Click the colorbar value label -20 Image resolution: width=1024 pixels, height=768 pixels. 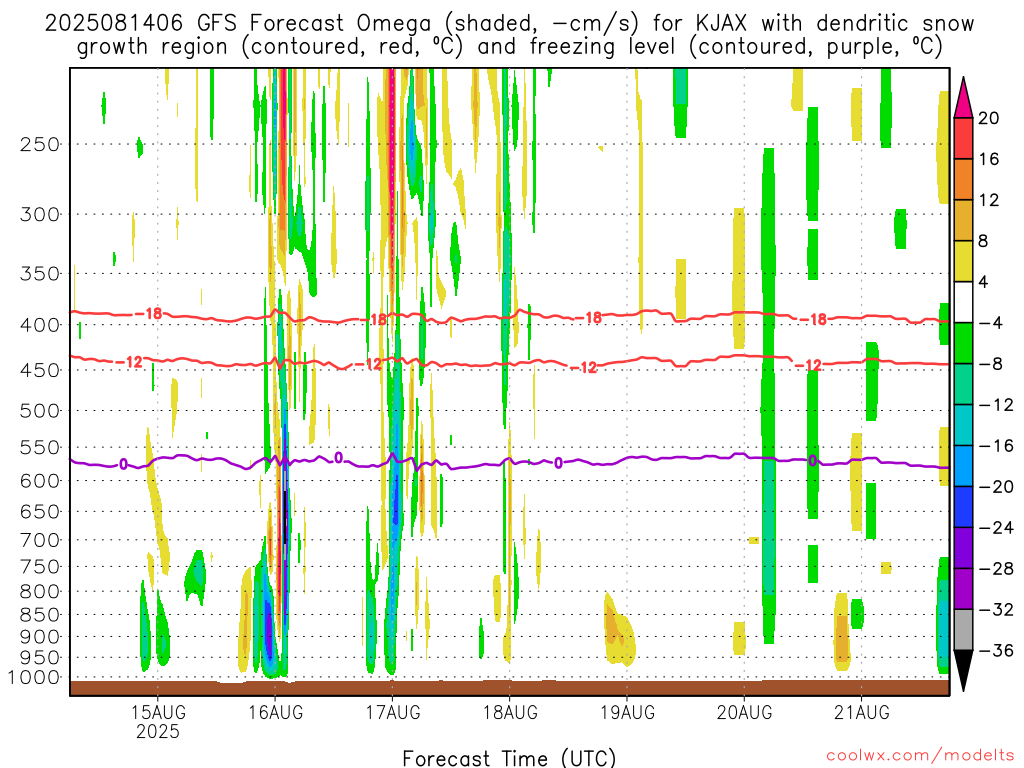(x=996, y=487)
